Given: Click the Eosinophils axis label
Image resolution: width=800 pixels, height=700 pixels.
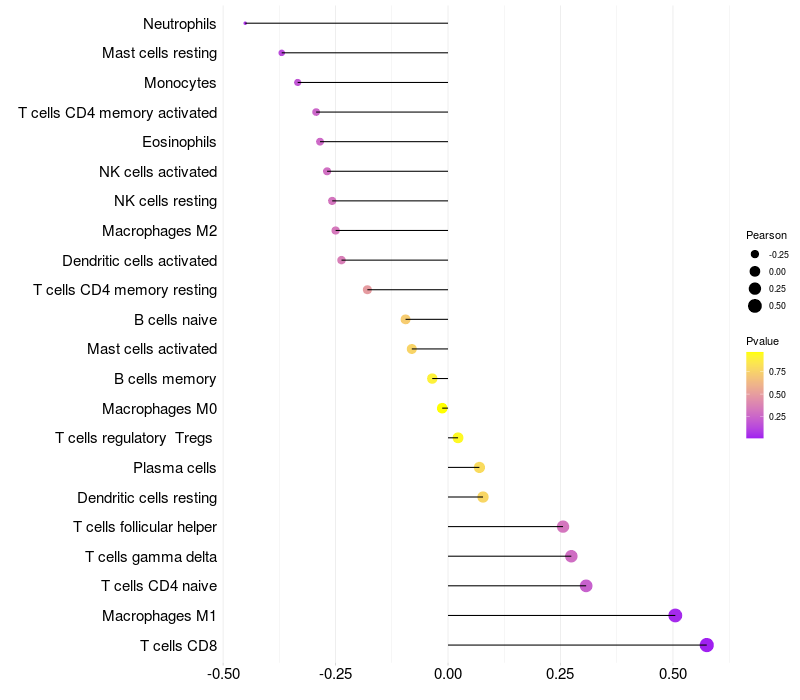Looking at the screenshot, I should click(179, 142).
